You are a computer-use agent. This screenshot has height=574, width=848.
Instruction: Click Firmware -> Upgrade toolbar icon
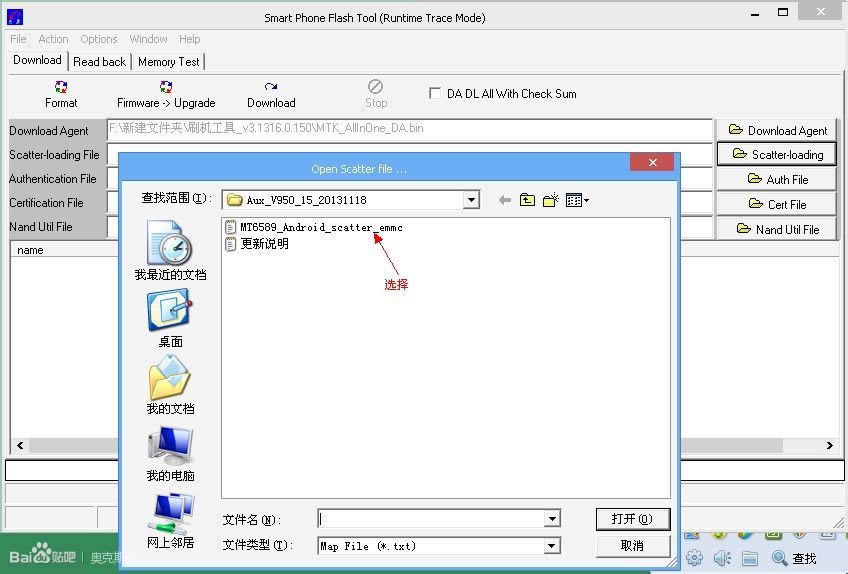click(166, 94)
